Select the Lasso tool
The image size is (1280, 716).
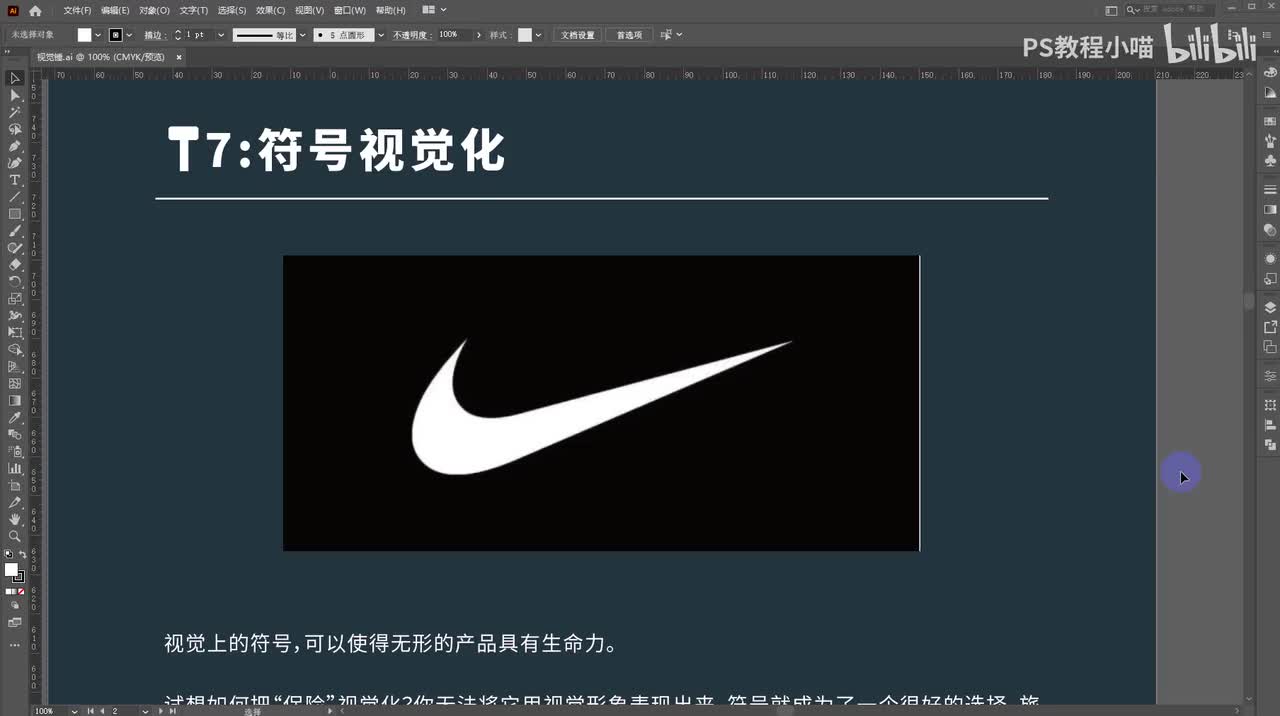pyautogui.click(x=15, y=129)
